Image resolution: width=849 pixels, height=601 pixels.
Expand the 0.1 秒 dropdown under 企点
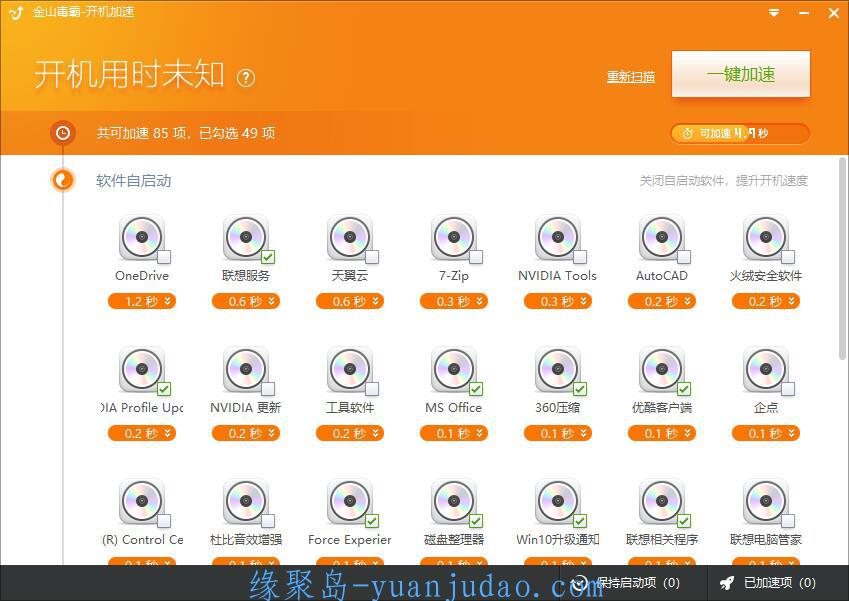coord(766,433)
